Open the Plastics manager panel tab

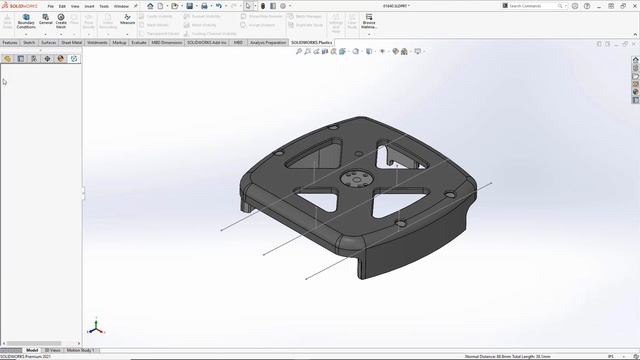(x=74, y=59)
